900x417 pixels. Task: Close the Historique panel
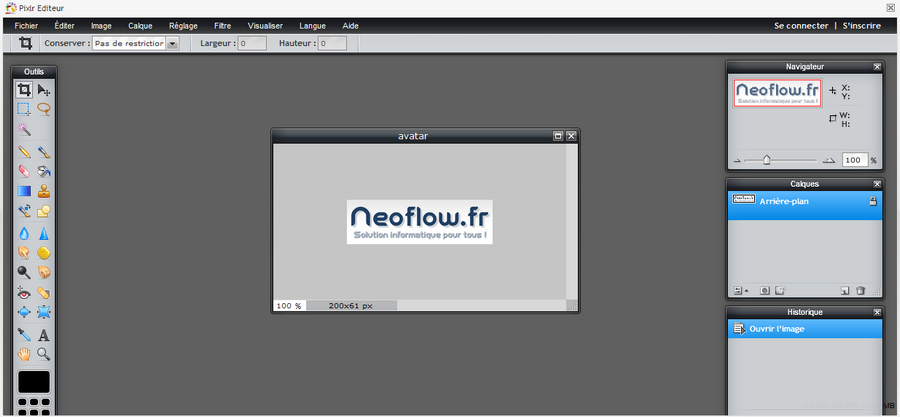coord(876,313)
